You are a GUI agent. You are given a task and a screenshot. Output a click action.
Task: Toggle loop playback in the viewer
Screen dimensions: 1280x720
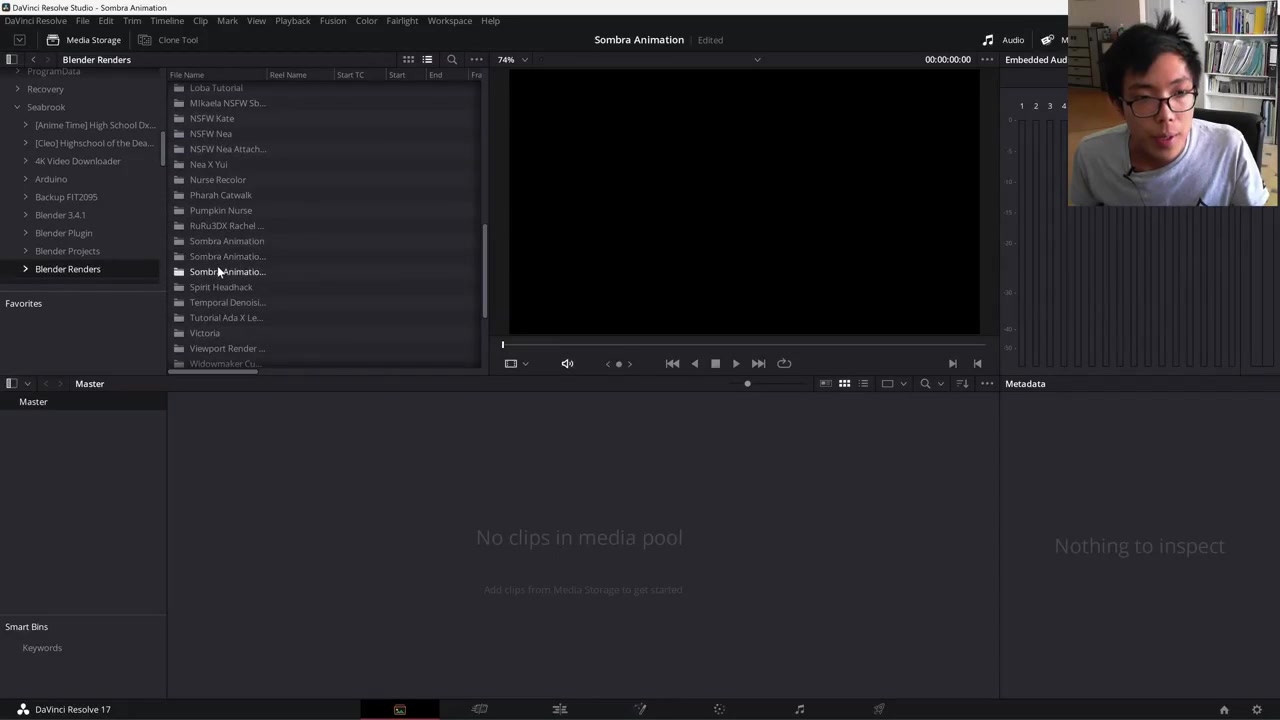(x=784, y=364)
